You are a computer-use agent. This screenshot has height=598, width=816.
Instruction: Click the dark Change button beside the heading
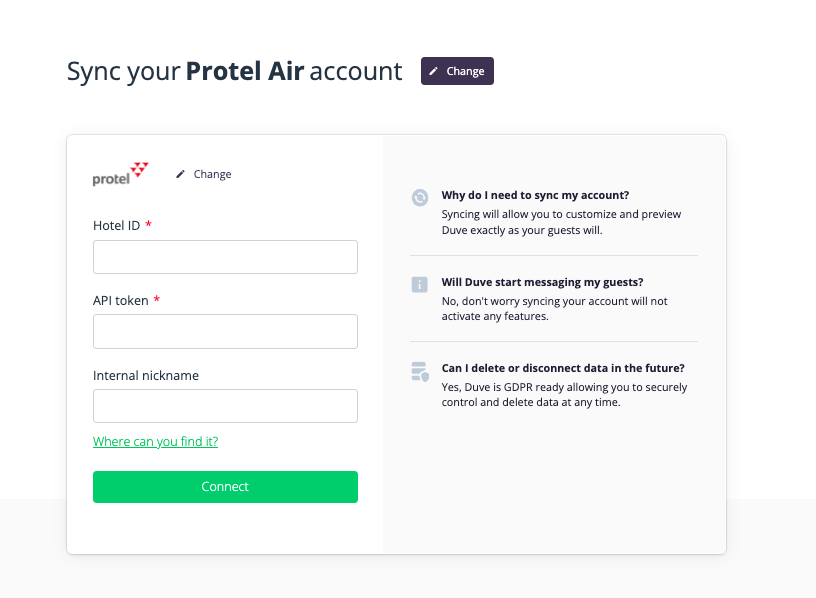[x=457, y=71]
